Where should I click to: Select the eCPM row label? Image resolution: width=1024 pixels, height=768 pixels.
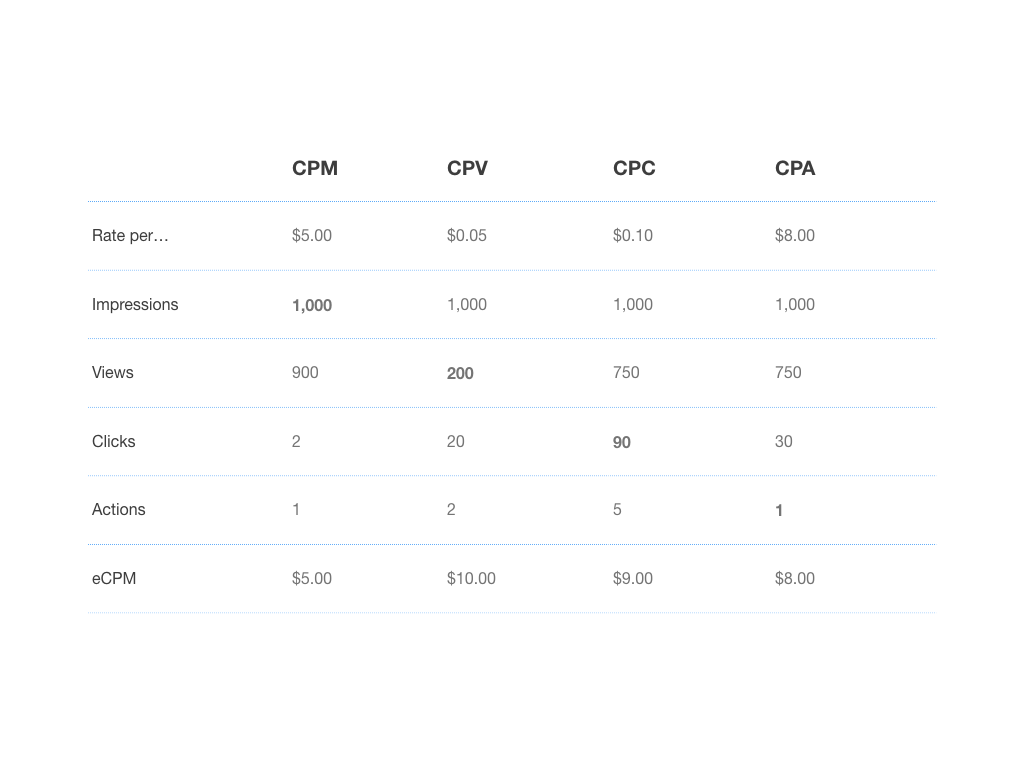point(114,578)
